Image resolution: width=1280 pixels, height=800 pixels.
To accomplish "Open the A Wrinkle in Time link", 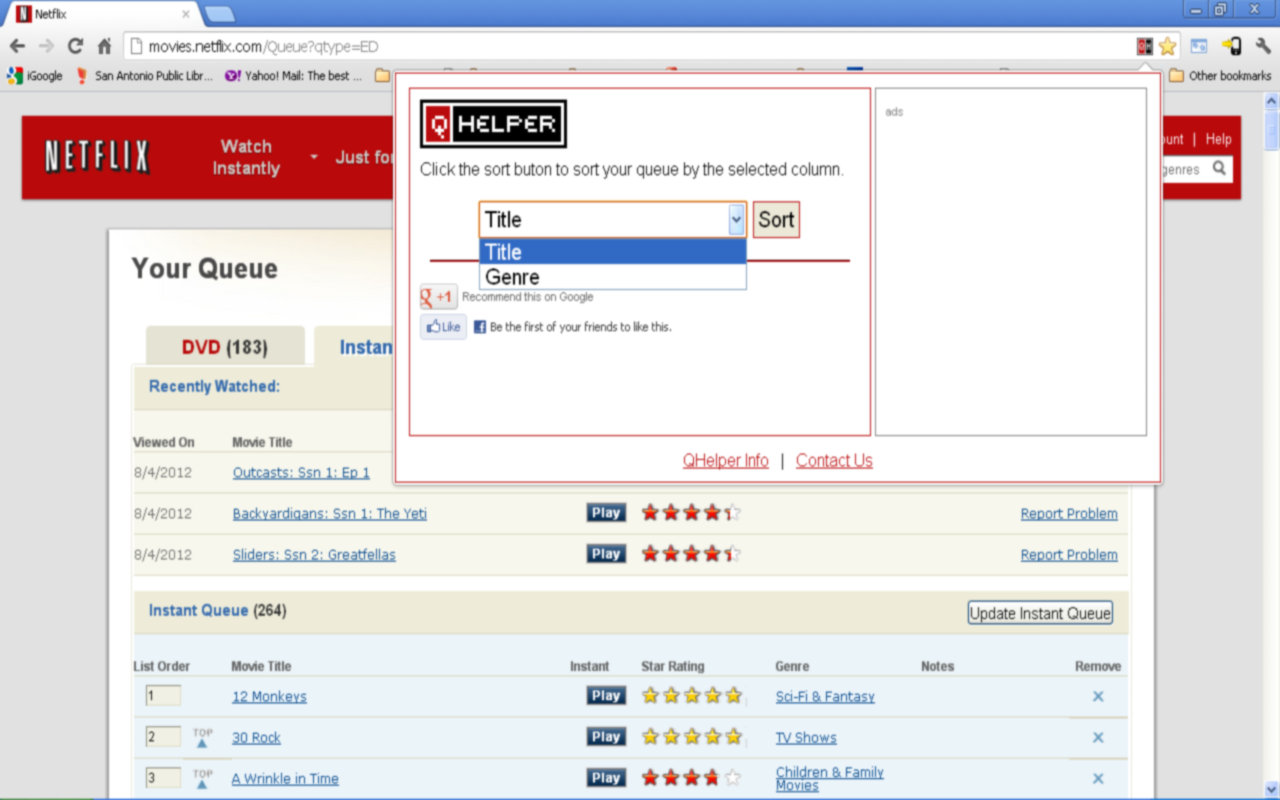I will [x=285, y=778].
